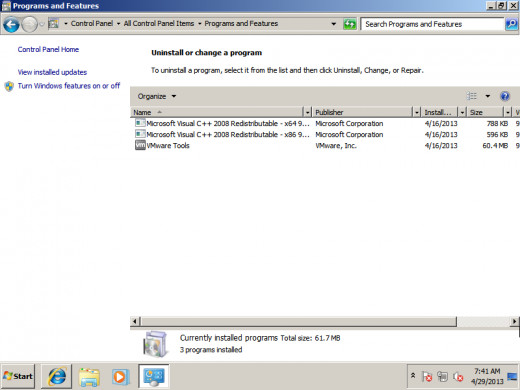Click Total size: 61.7 MB text

click(310, 338)
